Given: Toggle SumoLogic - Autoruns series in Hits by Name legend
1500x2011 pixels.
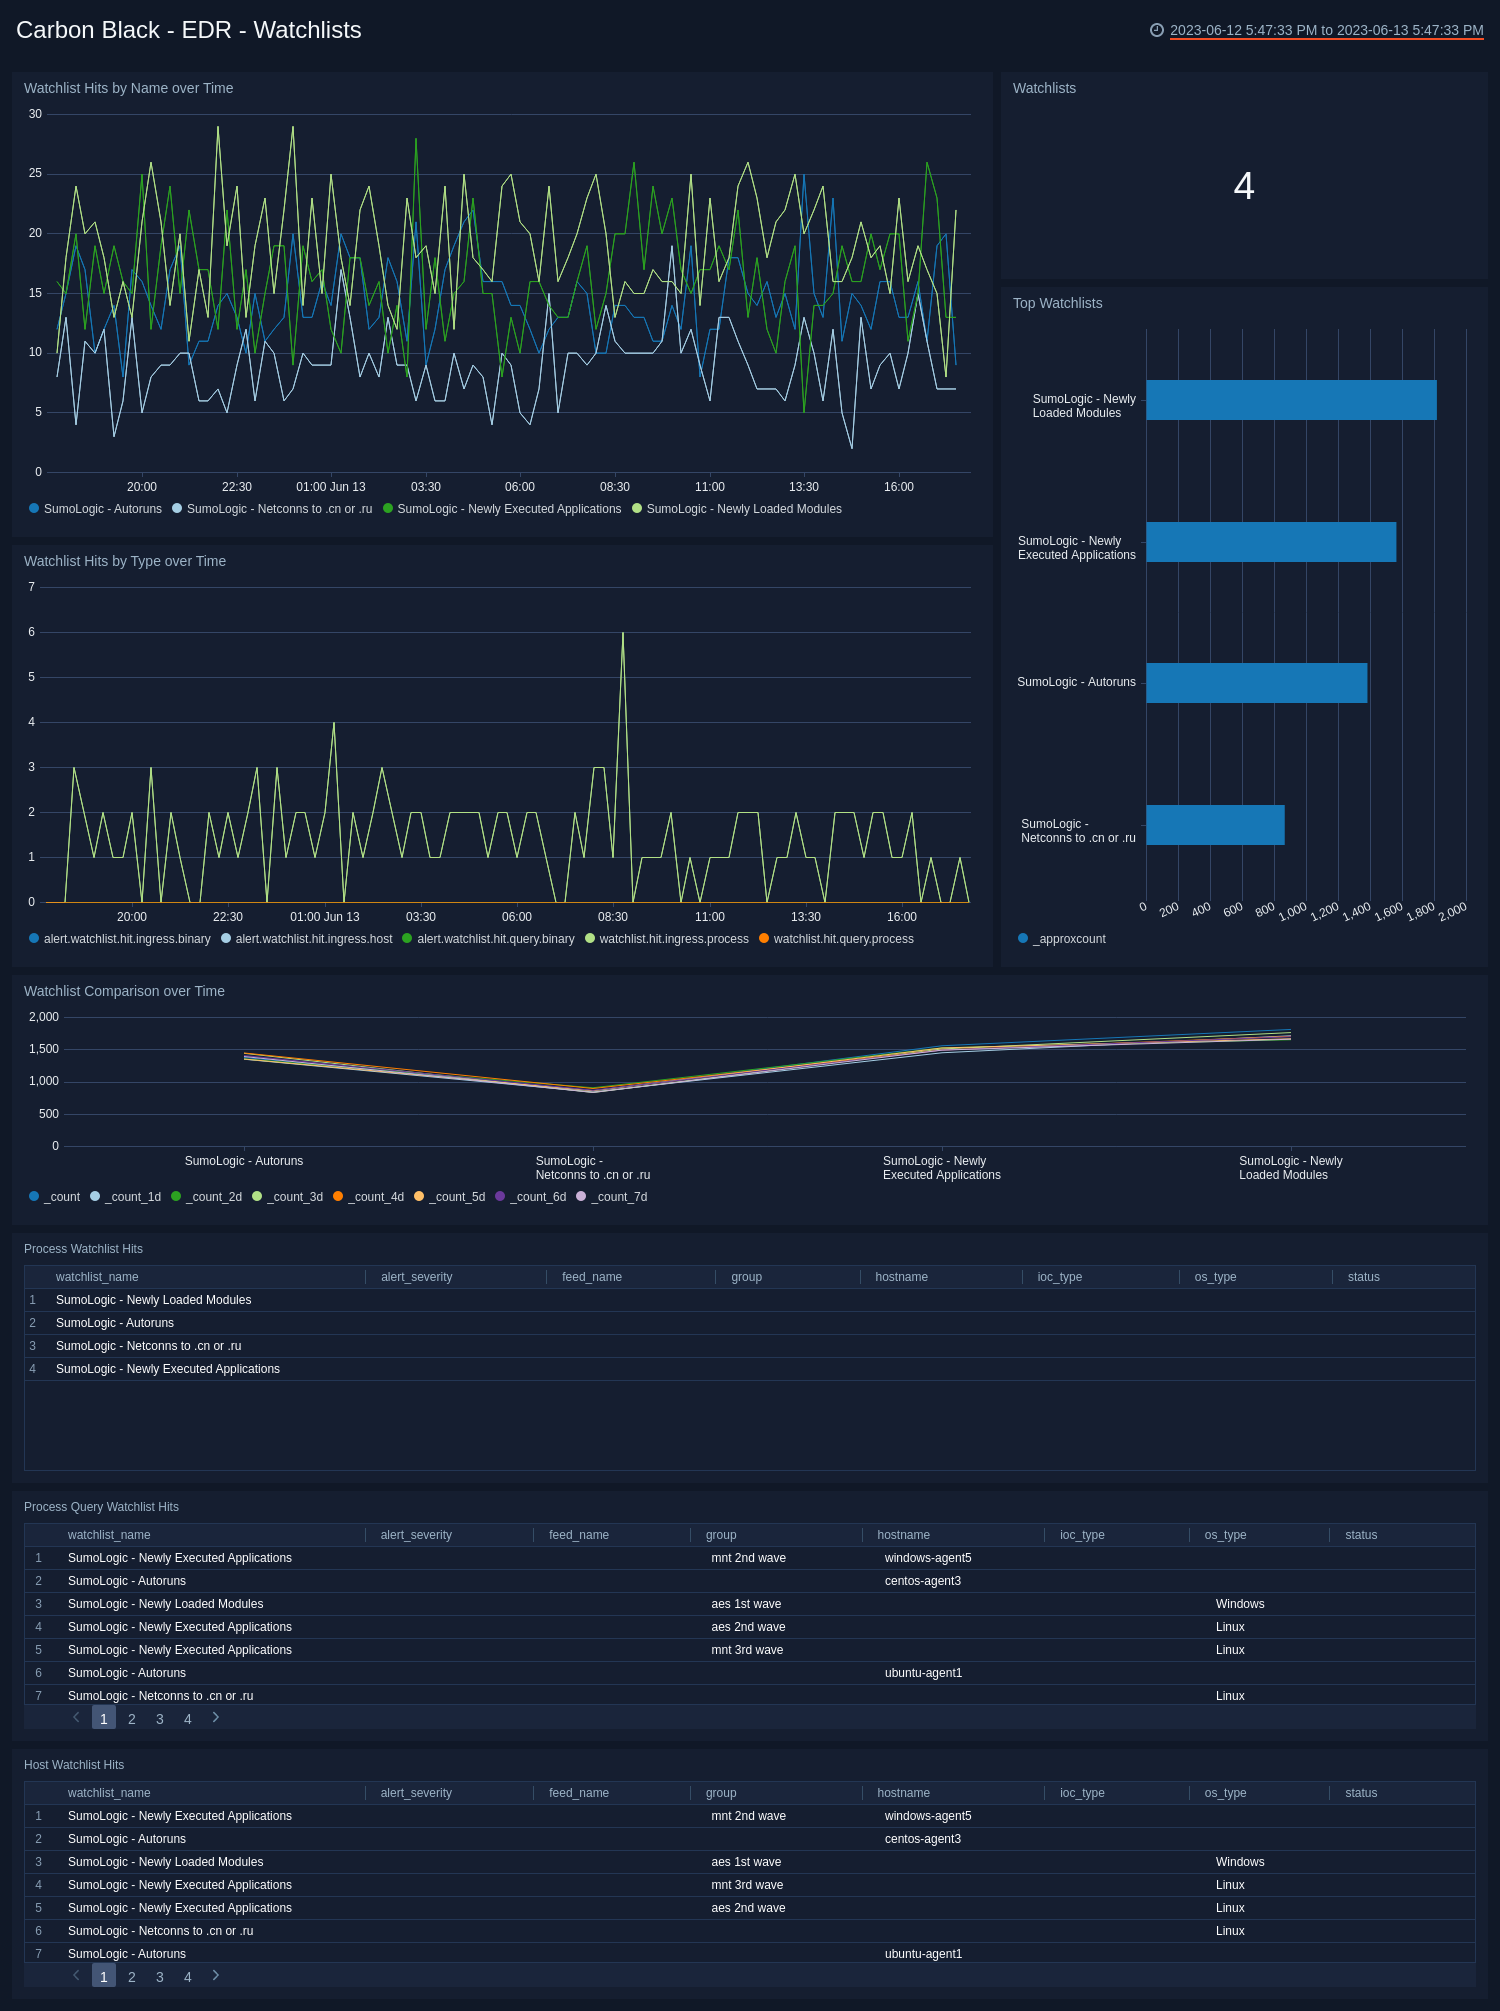Looking at the screenshot, I should tap(96, 509).
